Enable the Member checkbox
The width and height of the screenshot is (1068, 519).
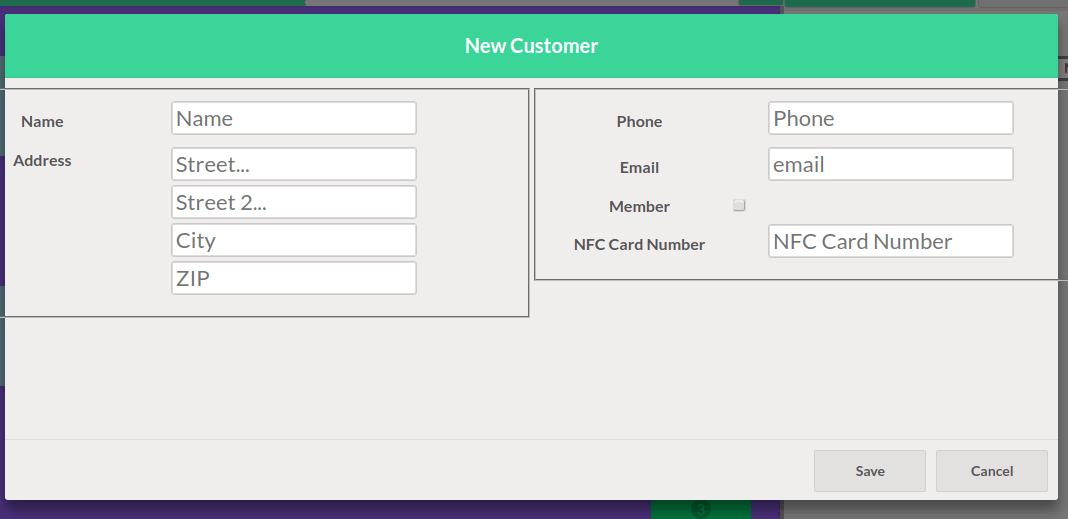pos(740,205)
